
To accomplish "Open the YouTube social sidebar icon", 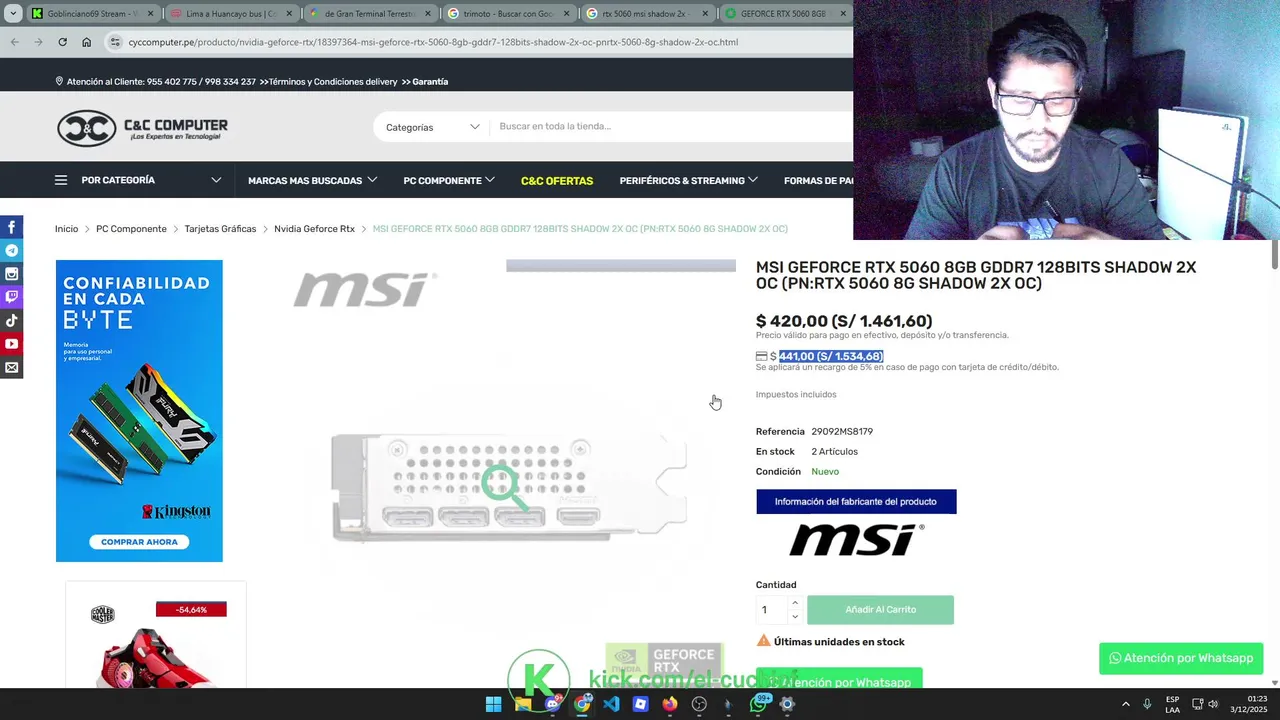I will [11, 344].
